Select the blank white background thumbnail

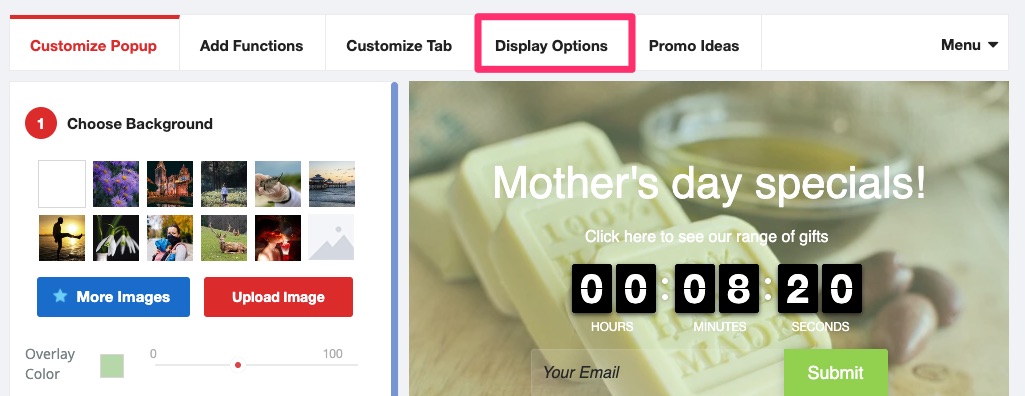coord(61,184)
